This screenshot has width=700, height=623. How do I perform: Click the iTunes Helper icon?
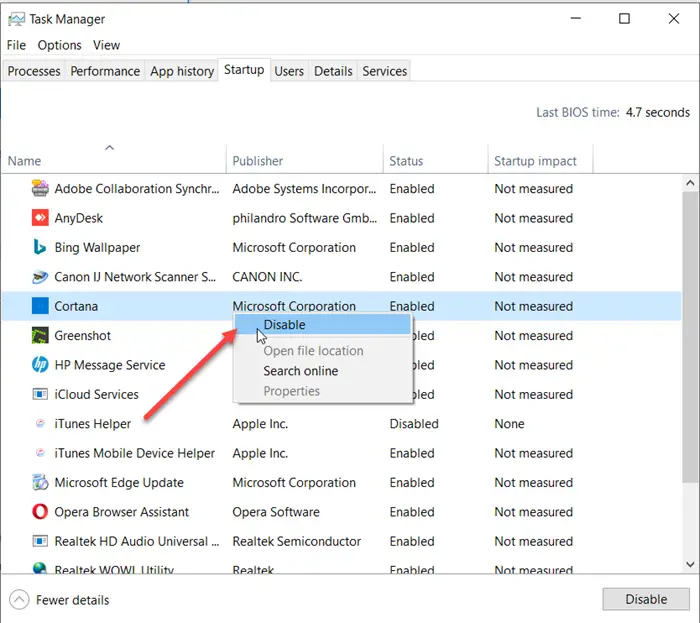pyautogui.click(x=40, y=424)
